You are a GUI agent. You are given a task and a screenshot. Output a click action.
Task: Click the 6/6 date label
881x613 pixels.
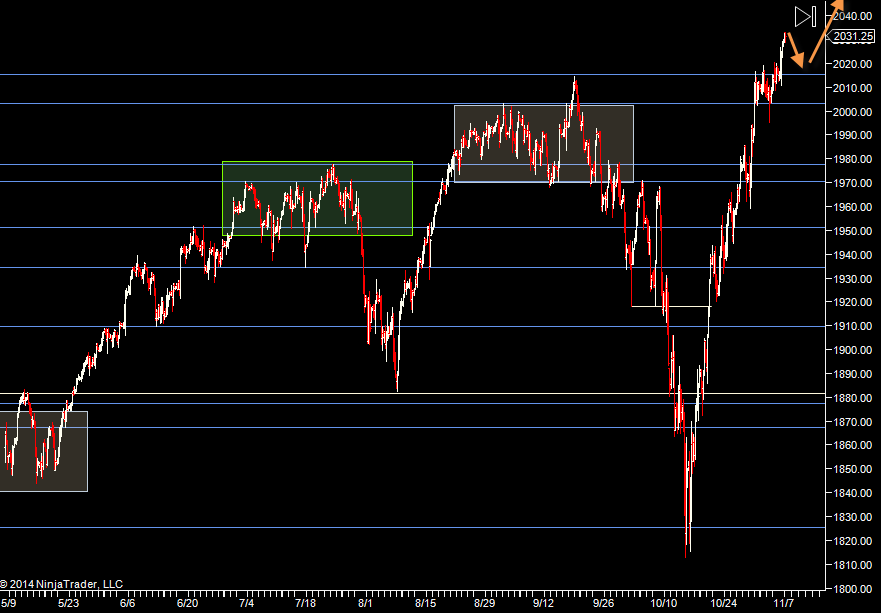click(x=128, y=603)
